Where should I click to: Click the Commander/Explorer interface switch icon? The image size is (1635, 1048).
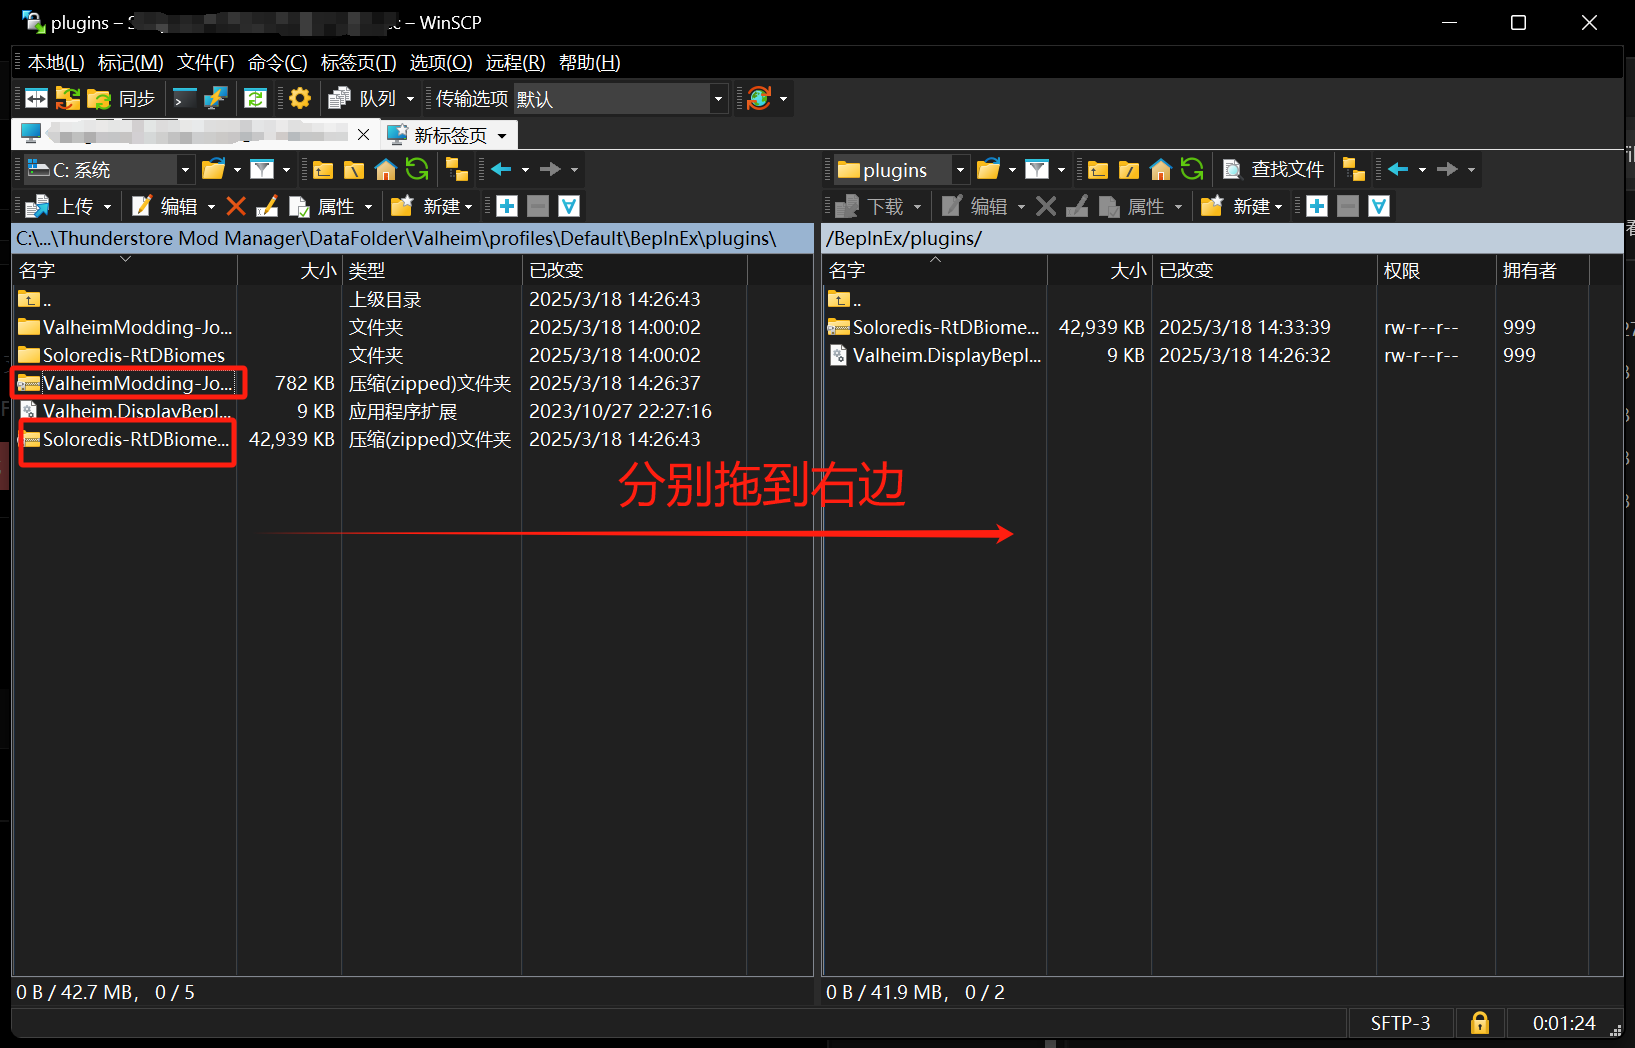(37, 98)
